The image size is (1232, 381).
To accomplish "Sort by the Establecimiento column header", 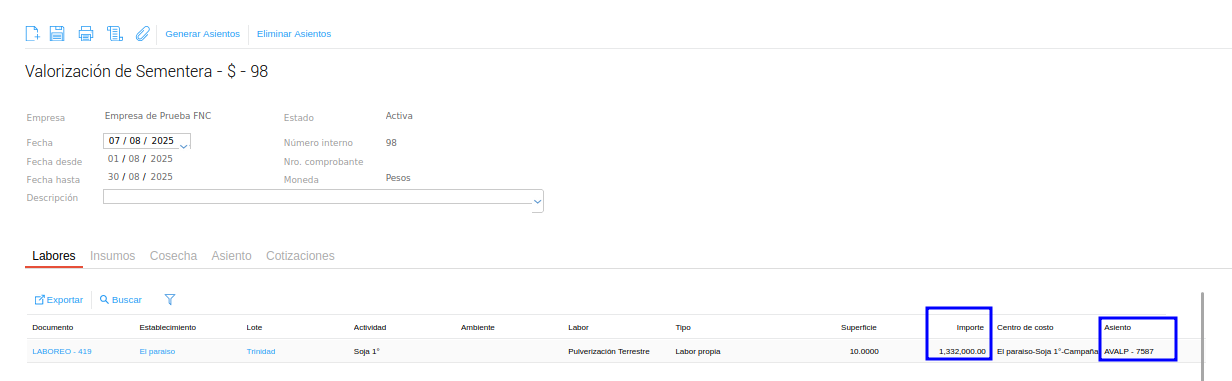I will pyautogui.click(x=168, y=328).
